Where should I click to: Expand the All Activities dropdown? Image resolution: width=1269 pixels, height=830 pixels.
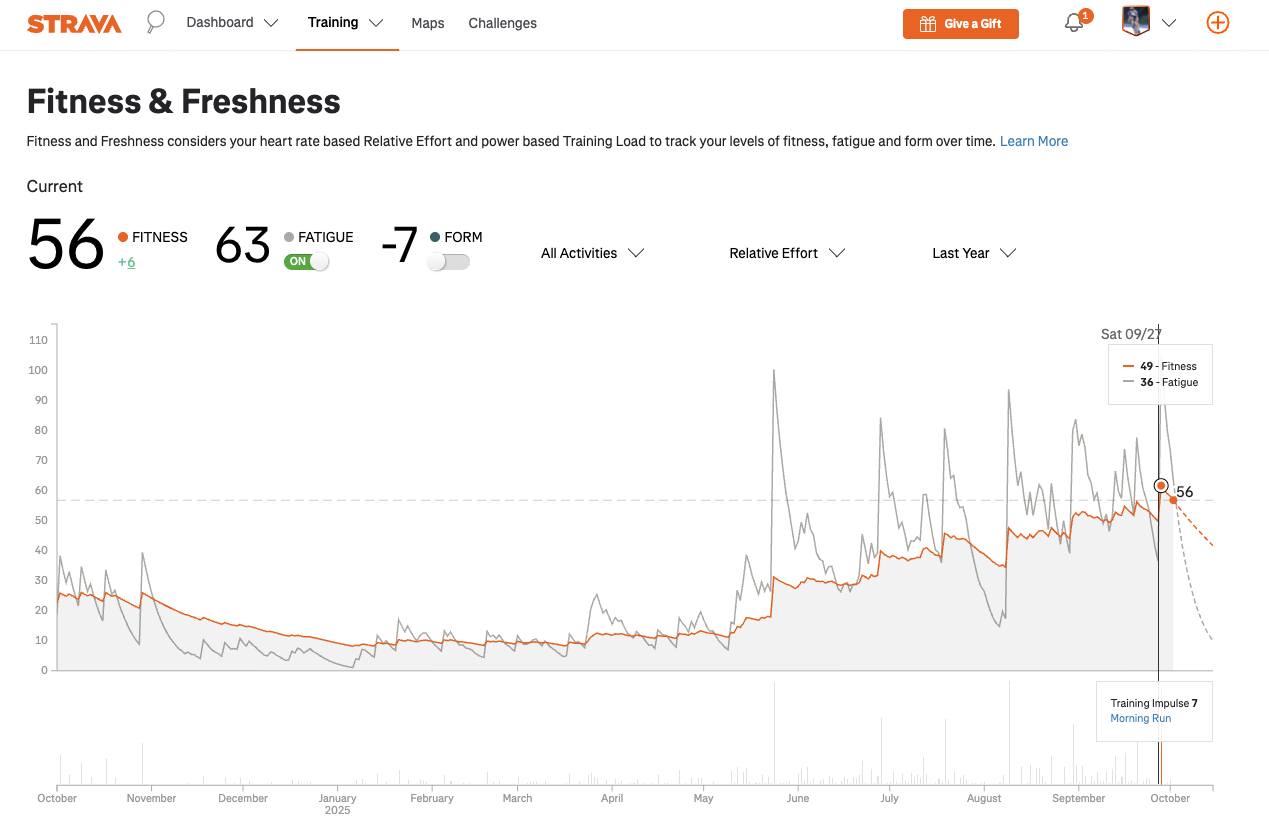pos(592,253)
